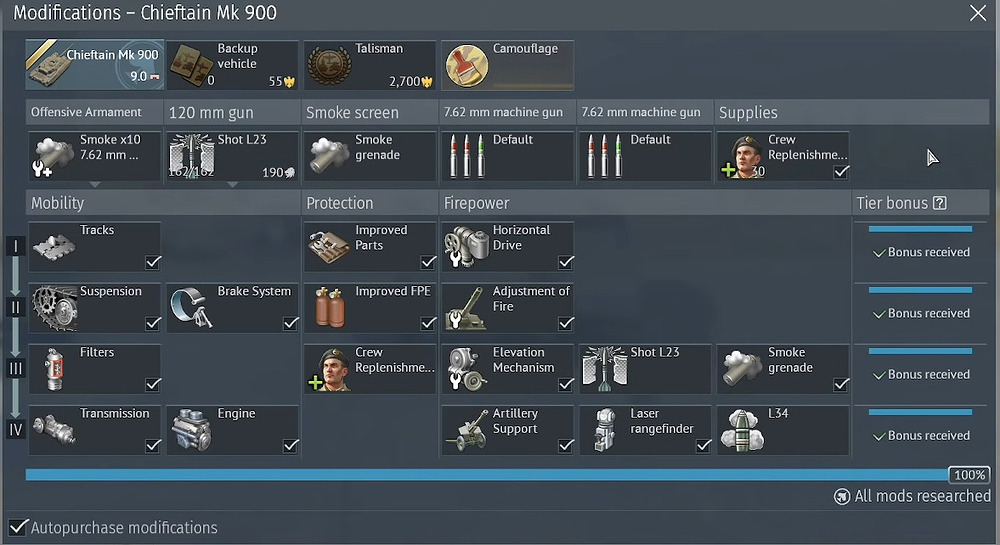1000x545 pixels.
Task: Open the Camouflage tab
Action: point(508,65)
